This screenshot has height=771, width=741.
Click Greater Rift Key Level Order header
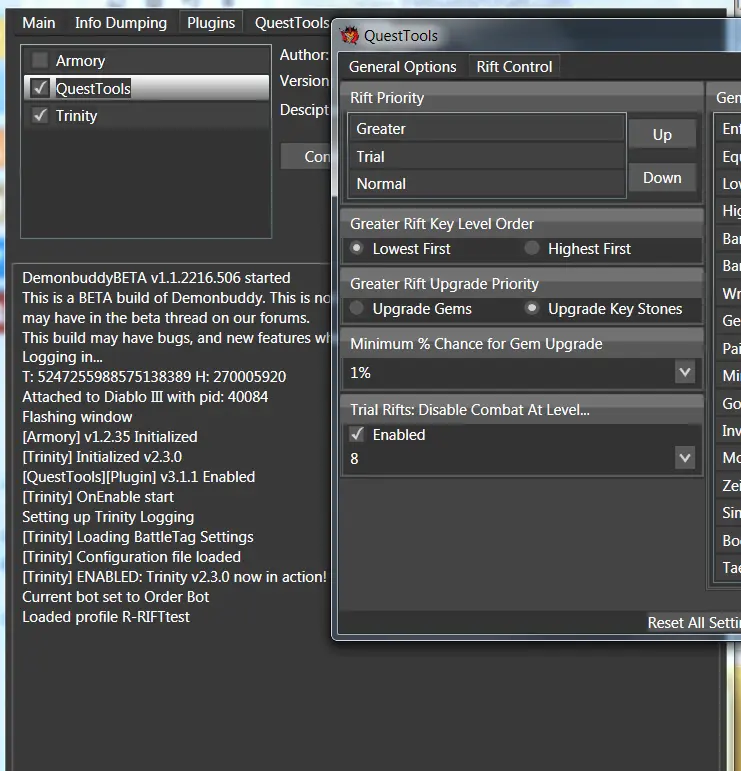click(522, 224)
